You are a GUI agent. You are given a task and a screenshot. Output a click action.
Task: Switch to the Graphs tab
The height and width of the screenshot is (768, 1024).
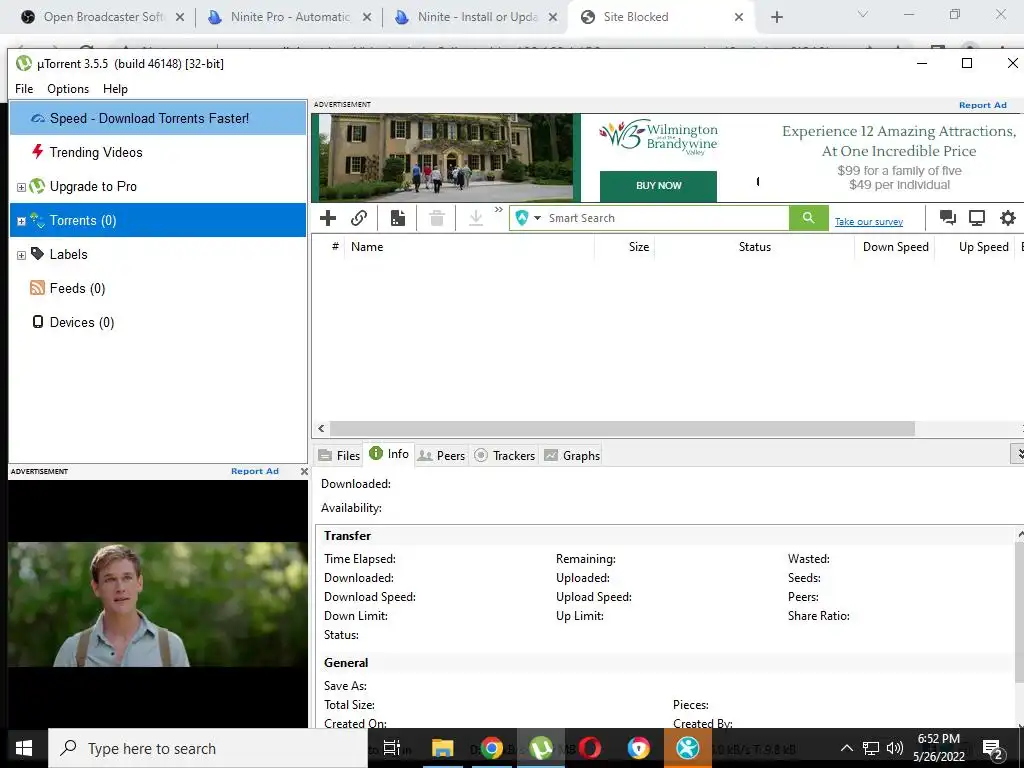point(572,455)
